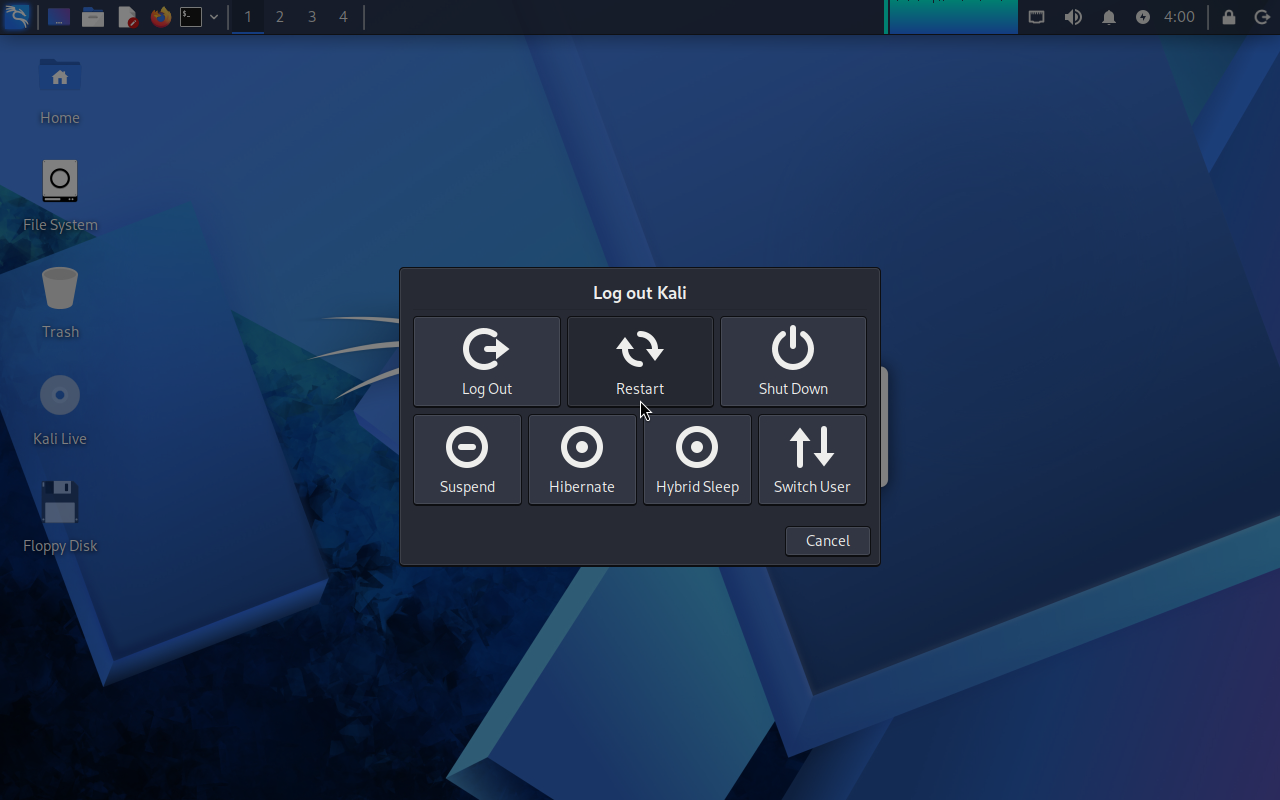
Task: Choose Shut Down in the dialog
Action: coord(793,362)
